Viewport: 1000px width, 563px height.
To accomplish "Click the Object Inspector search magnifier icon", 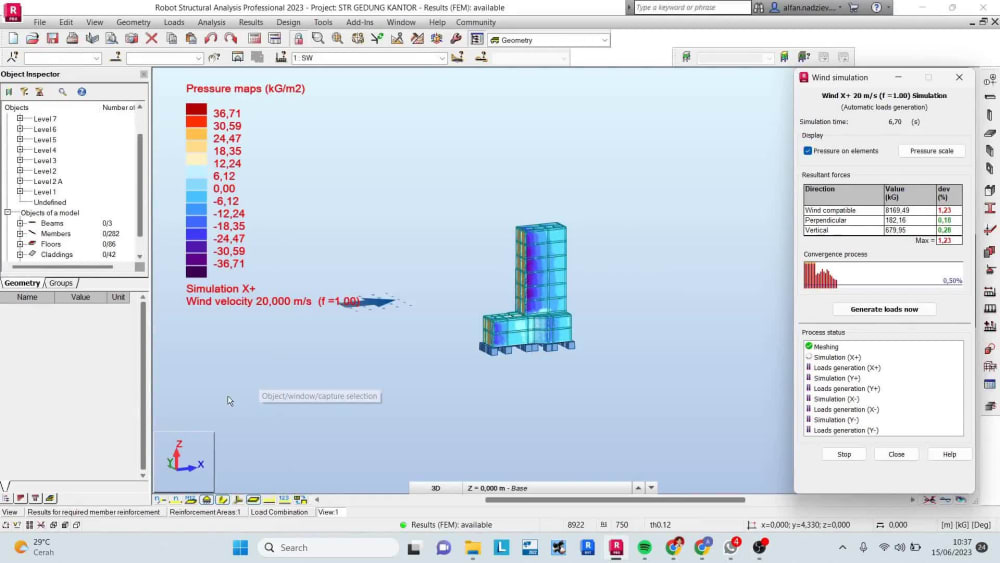I will point(62,92).
